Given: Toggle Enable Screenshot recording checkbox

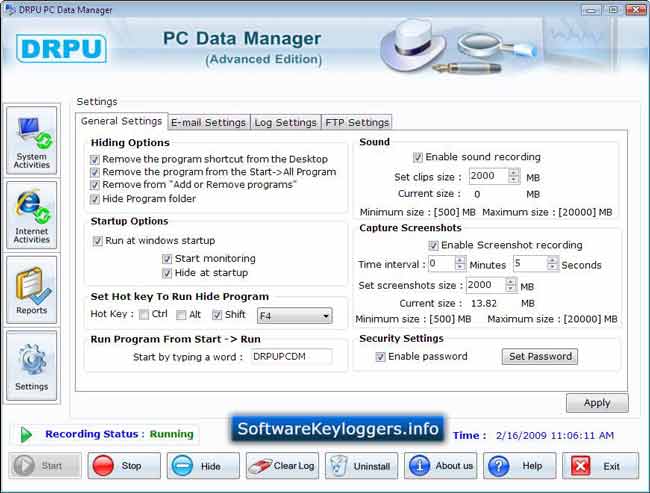Looking at the screenshot, I should [433, 245].
